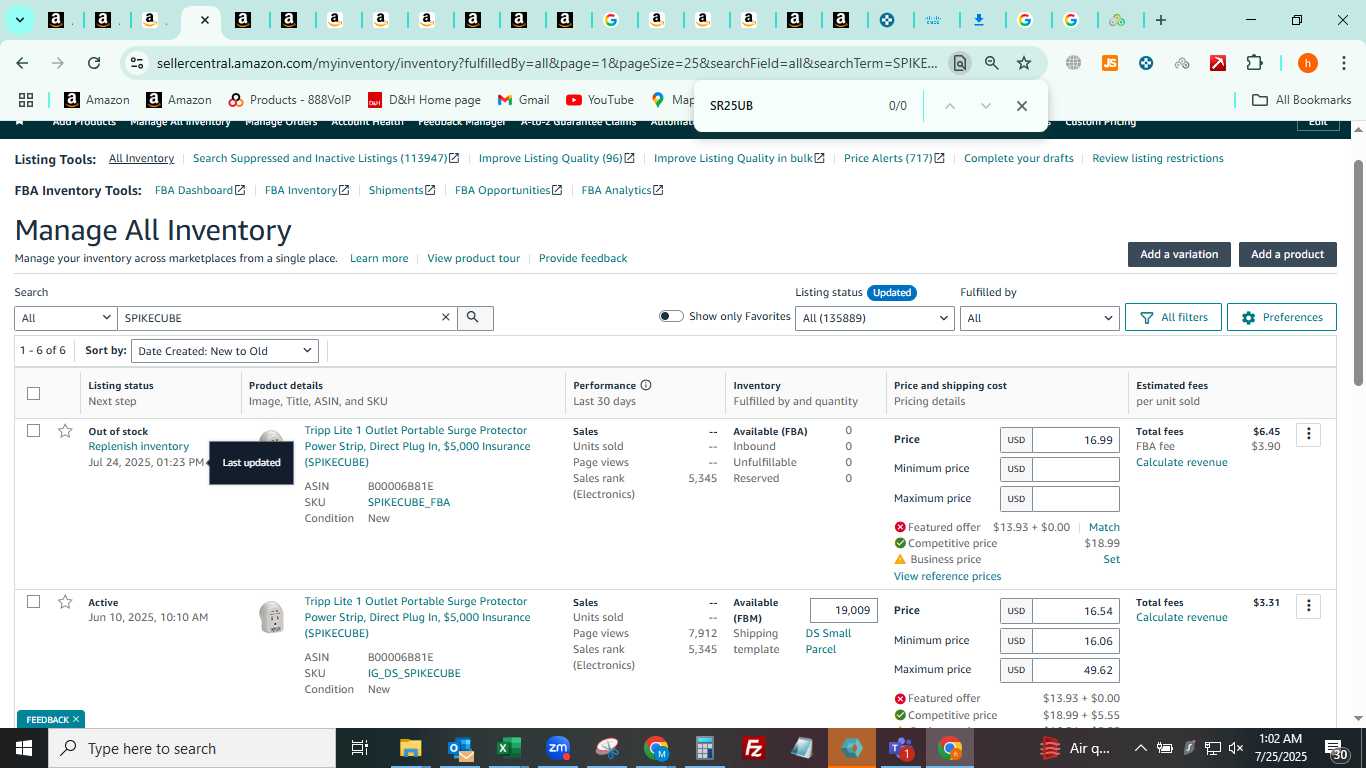Click the orange JS extension icon
Viewport: 1366px width, 768px height.
coord(1109,63)
